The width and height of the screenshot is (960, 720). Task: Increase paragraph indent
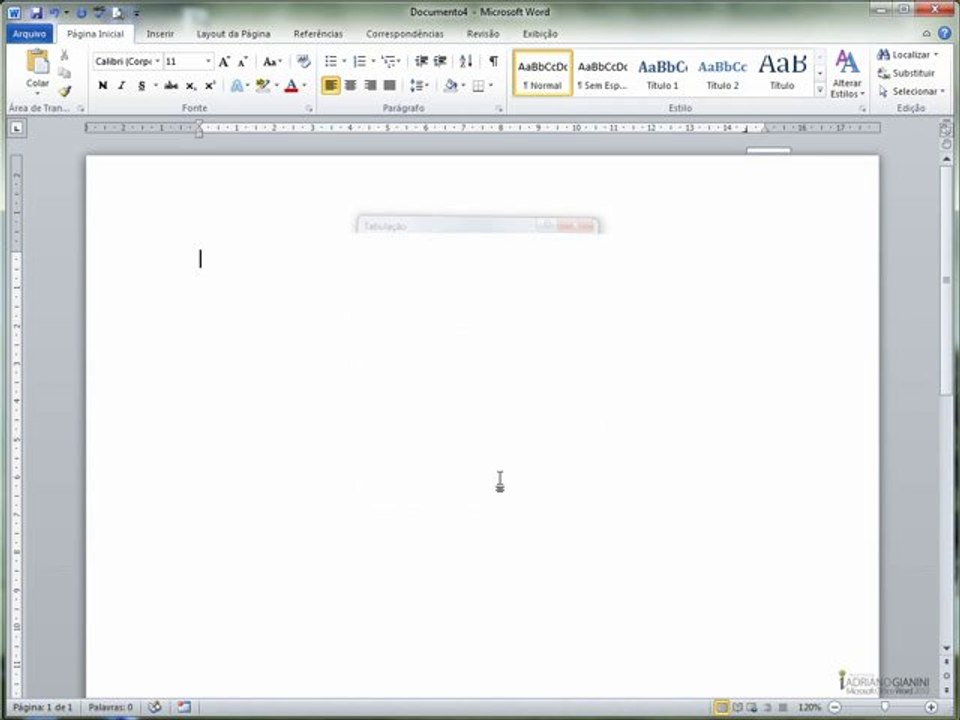[440, 61]
